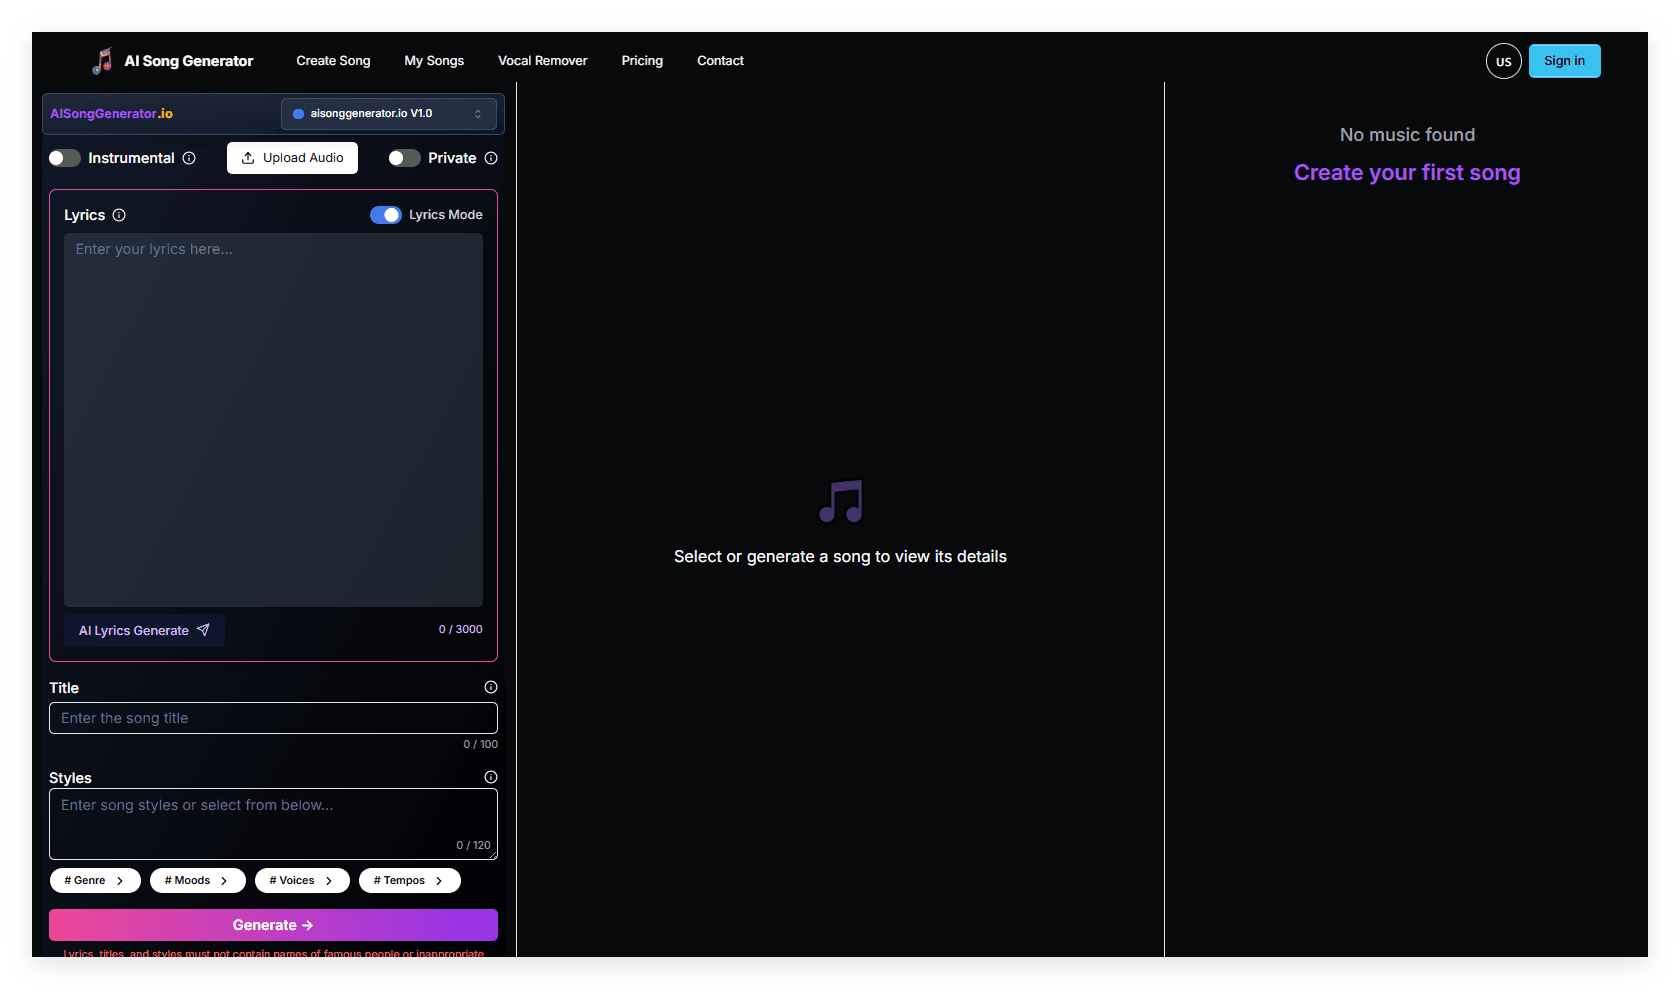Click the info icon for Title field

490,687
